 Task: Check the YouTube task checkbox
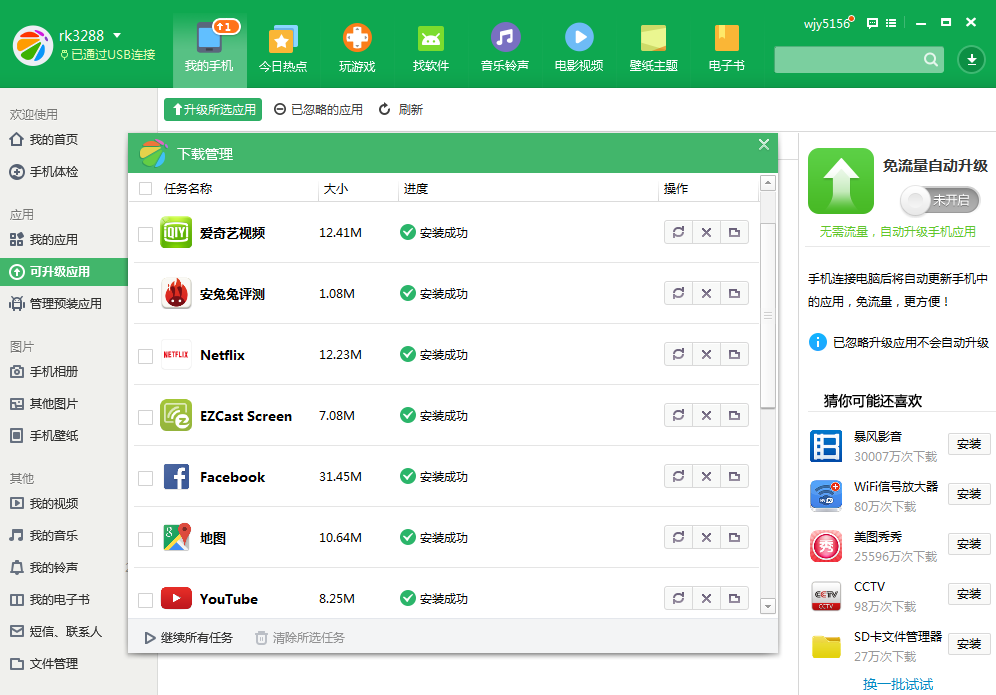(145, 600)
